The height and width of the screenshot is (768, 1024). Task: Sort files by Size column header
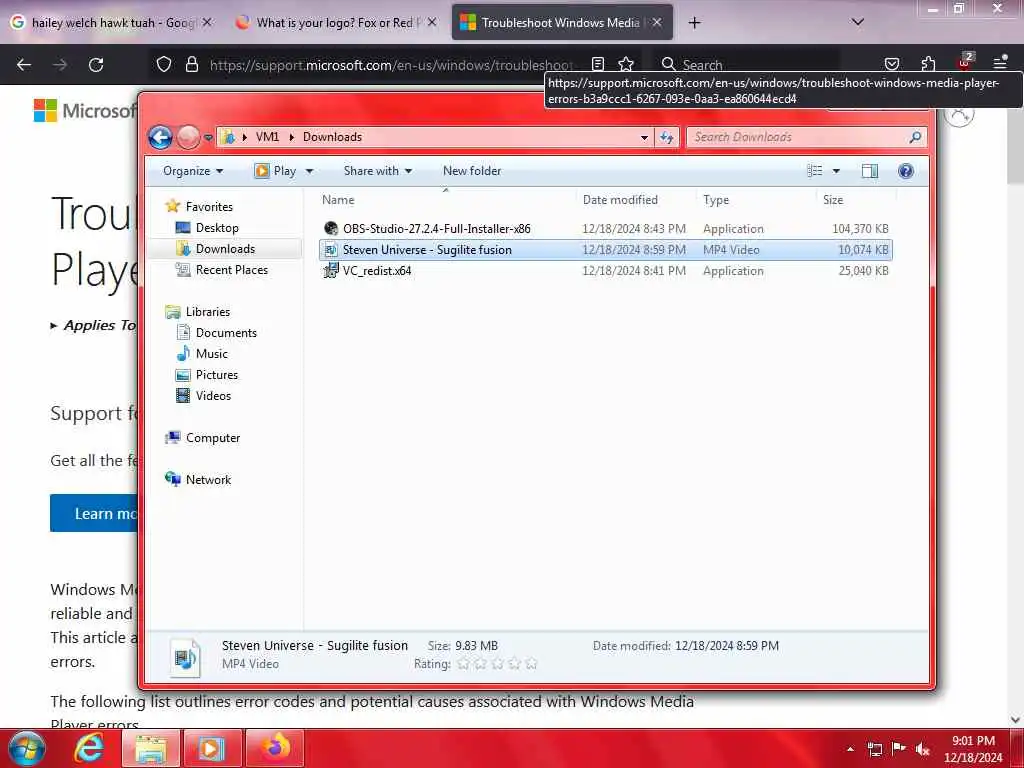point(856,200)
